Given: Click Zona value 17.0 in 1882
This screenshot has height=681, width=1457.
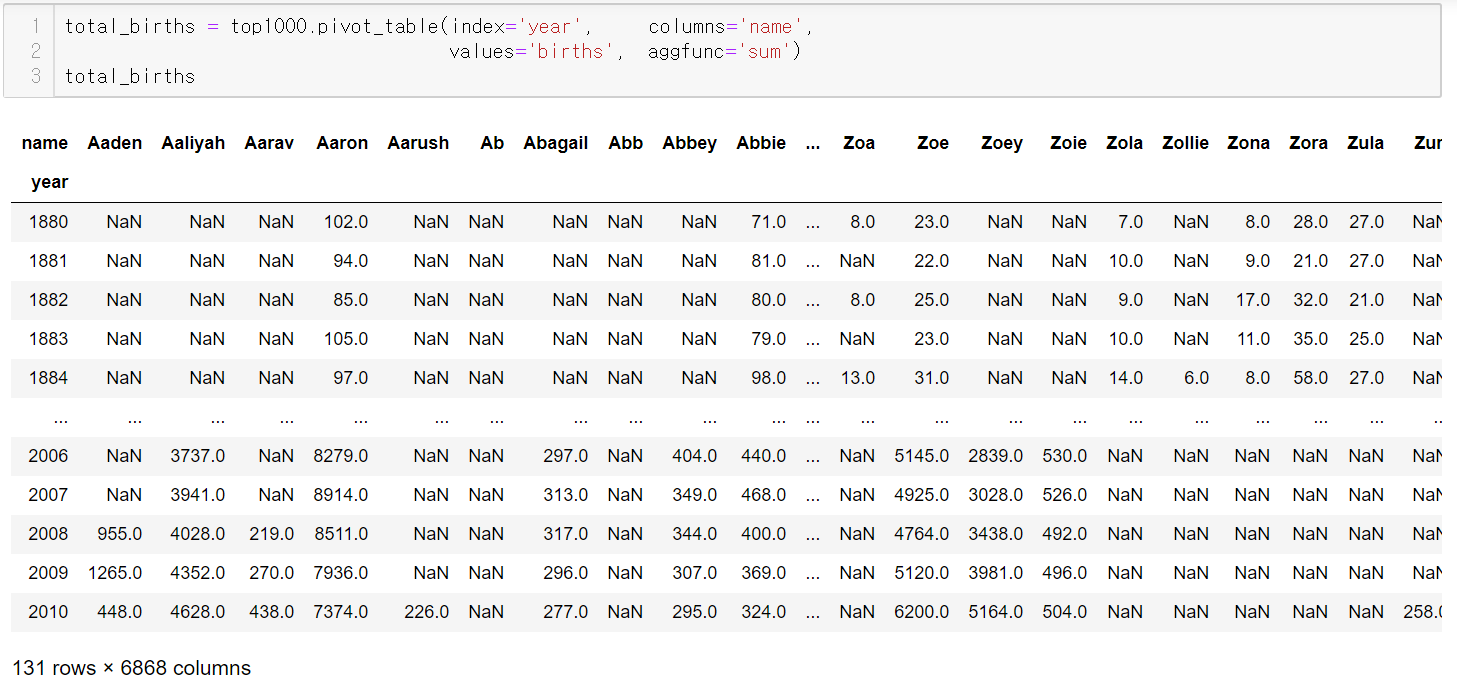Looking at the screenshot, I should [x=1253, y=300].
